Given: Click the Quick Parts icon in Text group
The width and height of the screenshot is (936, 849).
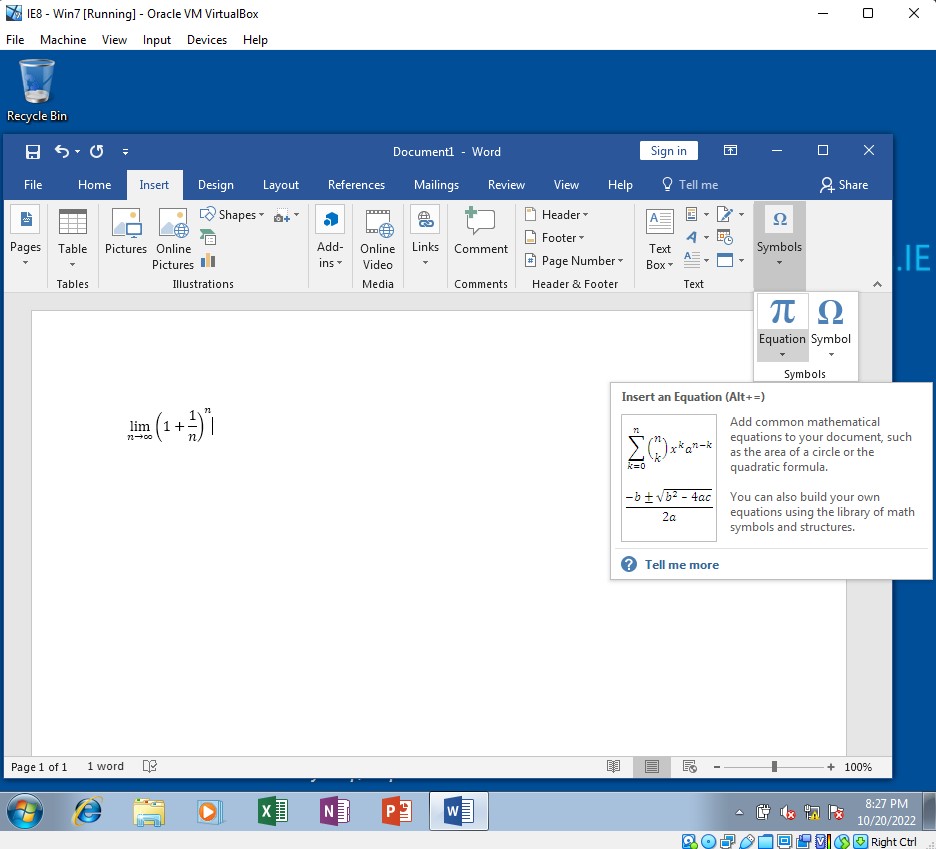Looking at the screenshot, I should tap(697, 214).
